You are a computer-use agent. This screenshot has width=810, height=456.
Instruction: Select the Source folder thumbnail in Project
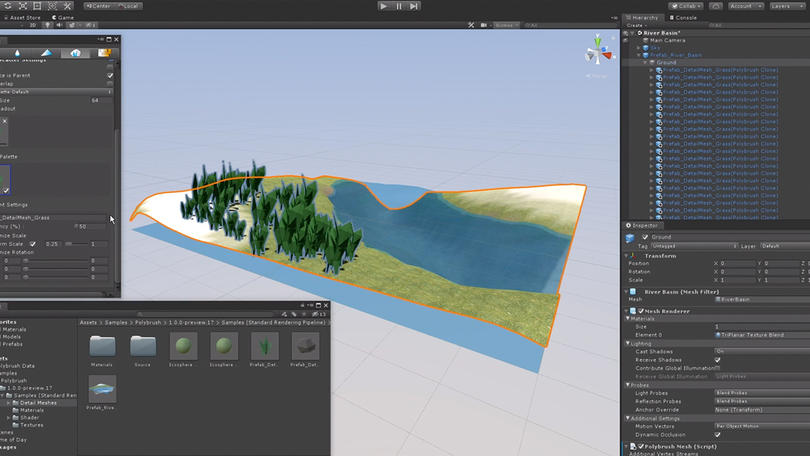(x=143, y=346)
